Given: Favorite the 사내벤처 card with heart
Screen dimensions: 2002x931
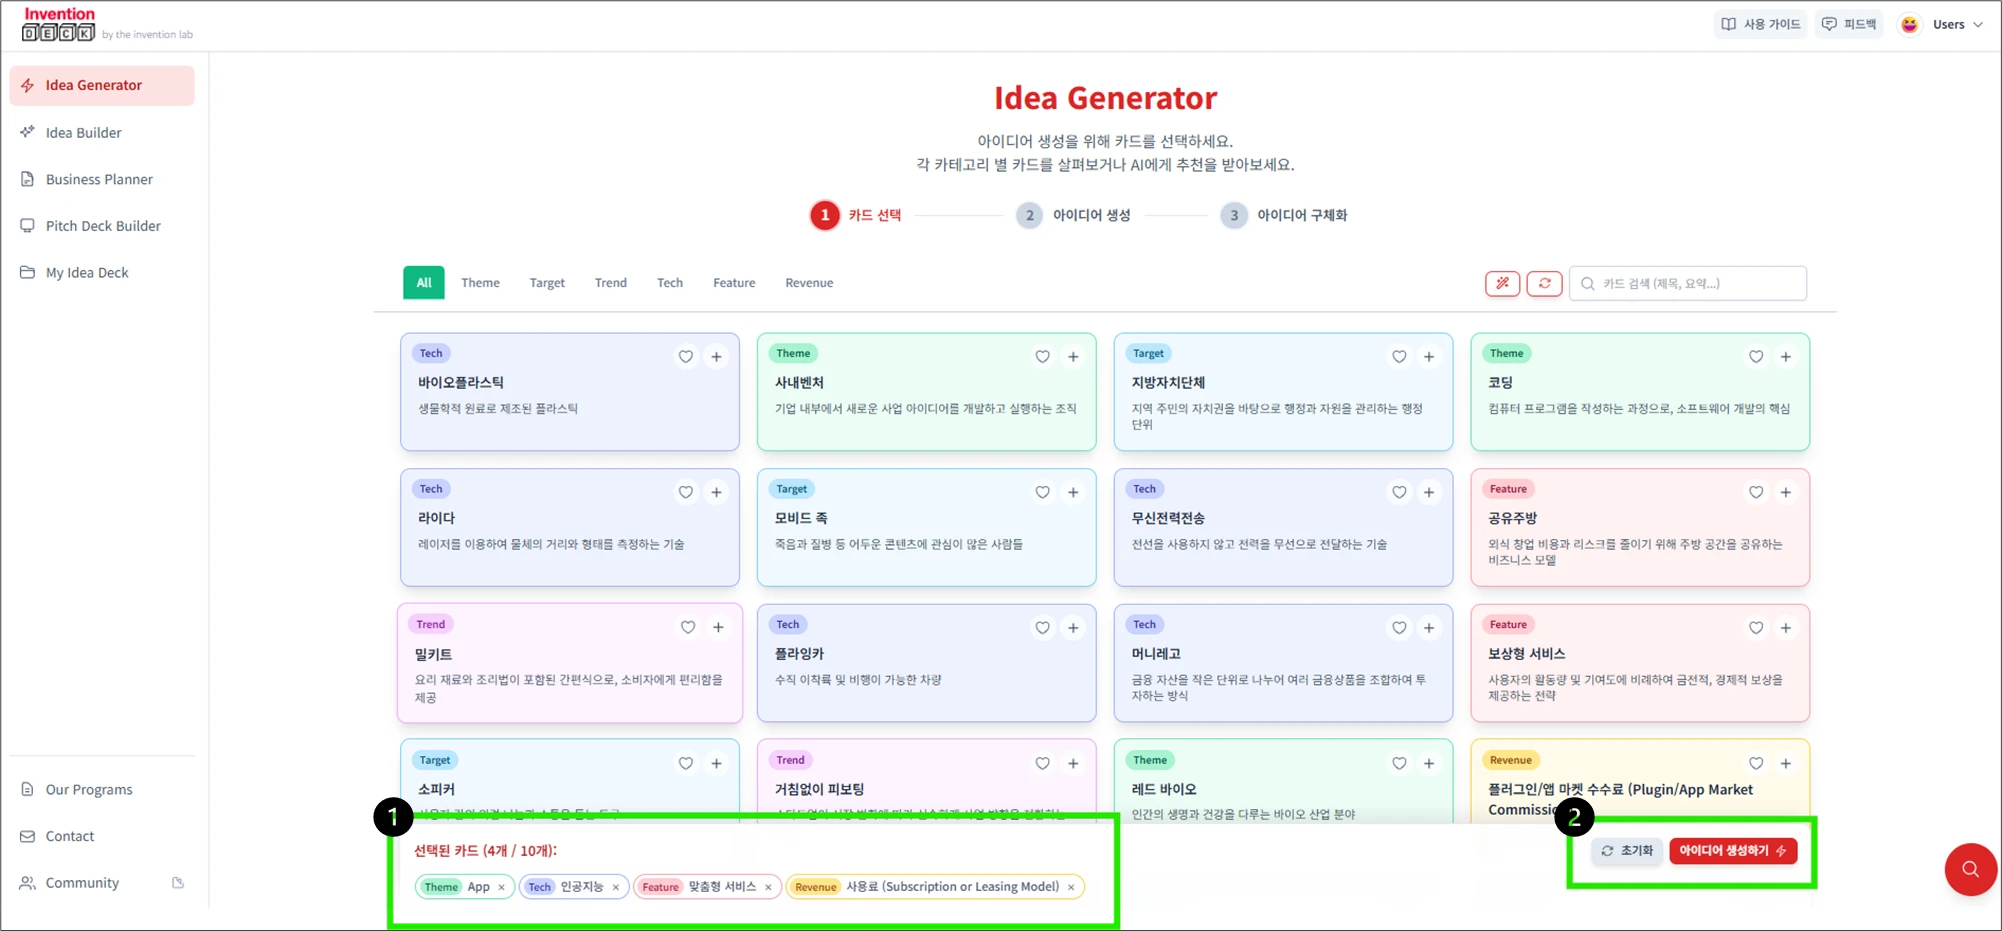Looking at the screenshot, I should click(x=1042, y=357).
